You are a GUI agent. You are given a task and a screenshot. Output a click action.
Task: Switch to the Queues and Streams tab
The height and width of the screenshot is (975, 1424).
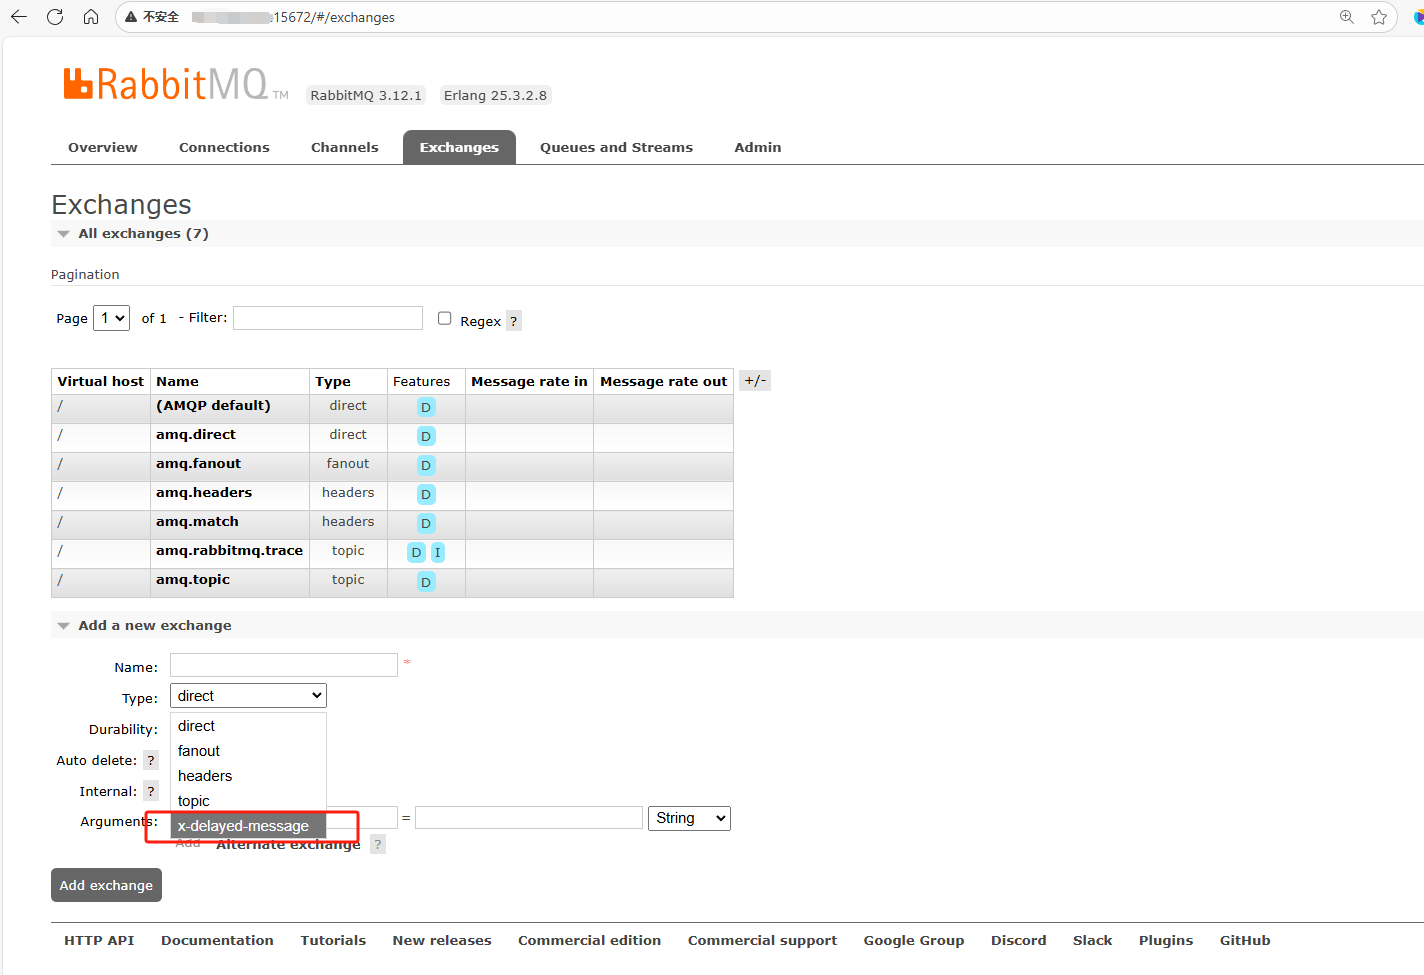(x=616, y=148)
